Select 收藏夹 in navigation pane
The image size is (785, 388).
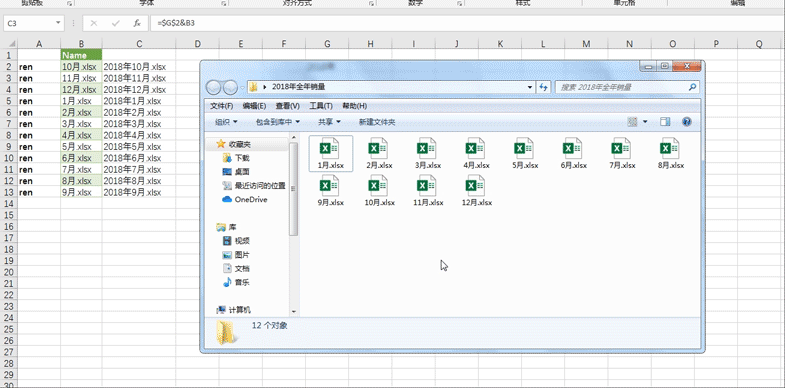(233, 144)
